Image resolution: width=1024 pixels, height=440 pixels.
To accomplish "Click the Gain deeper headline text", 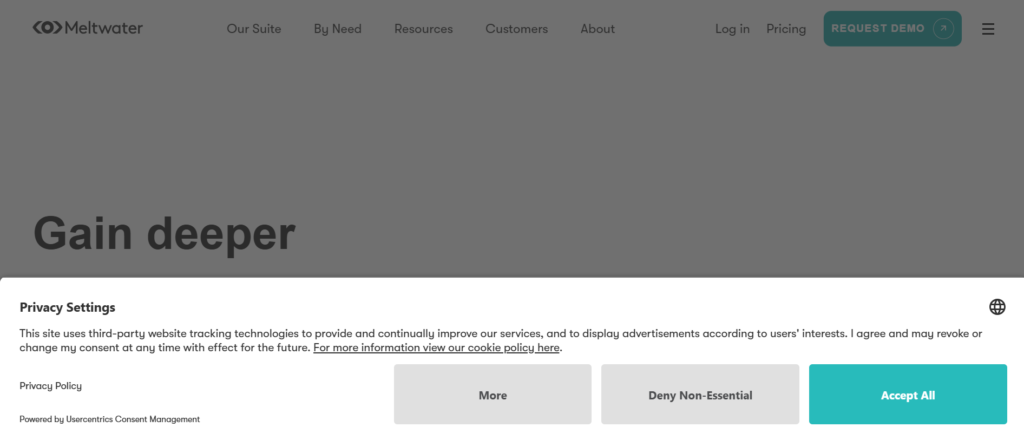I will tap(164, 233).
